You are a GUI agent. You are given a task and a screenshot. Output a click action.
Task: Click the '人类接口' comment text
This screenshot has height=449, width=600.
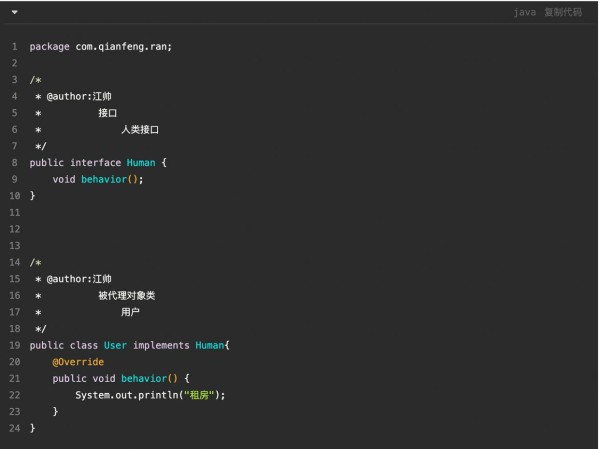(x=140, y=129)
